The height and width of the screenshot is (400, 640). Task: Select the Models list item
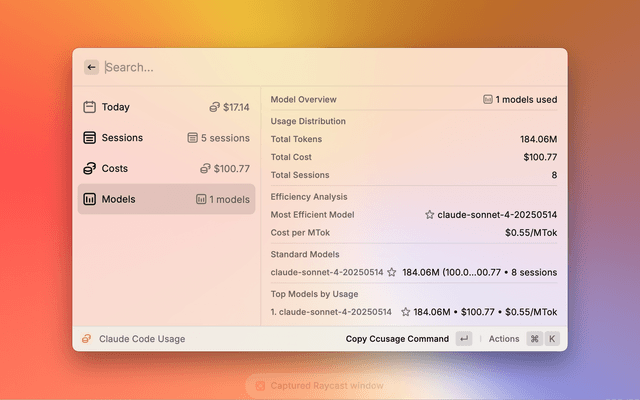(166, 199)
